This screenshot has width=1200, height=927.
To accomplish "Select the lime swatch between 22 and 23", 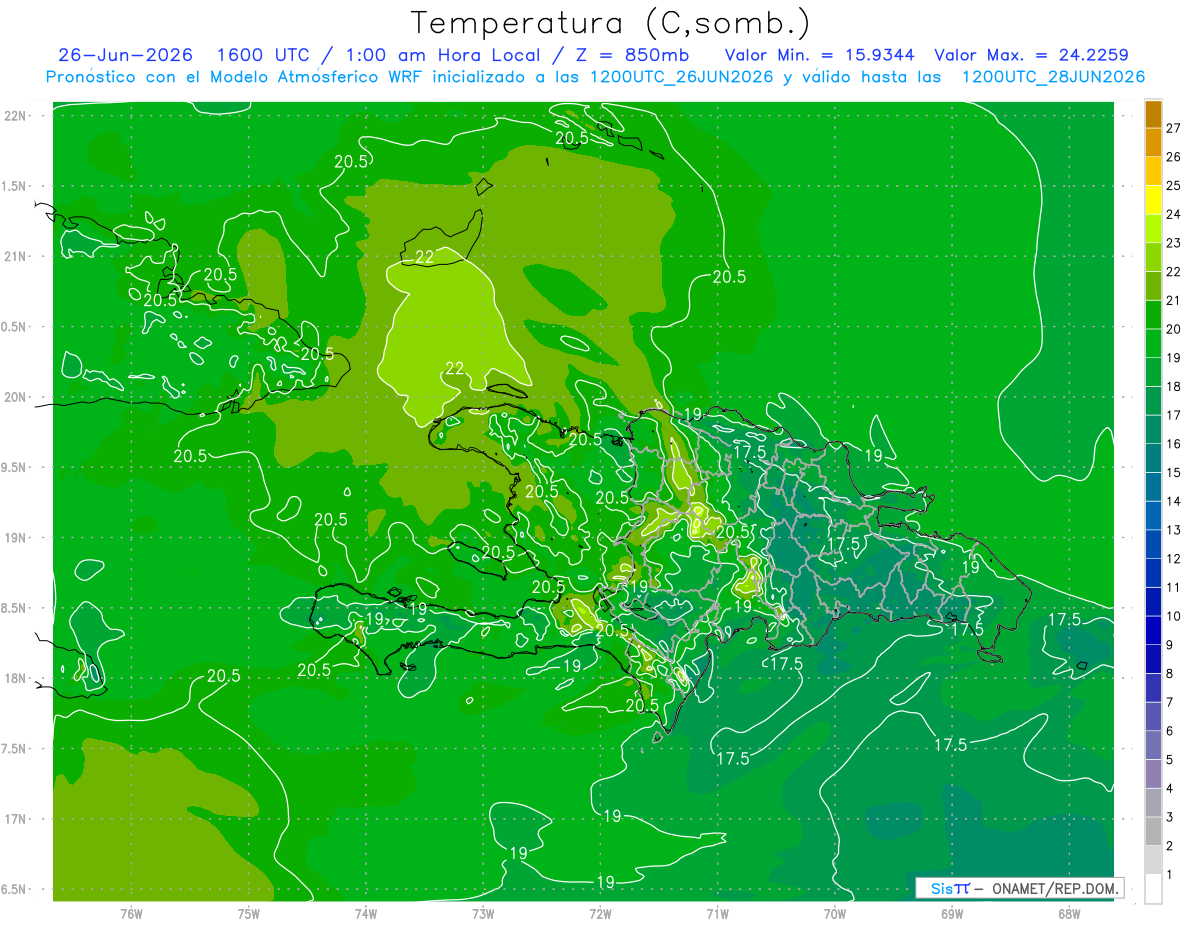I will [1153, 257].
